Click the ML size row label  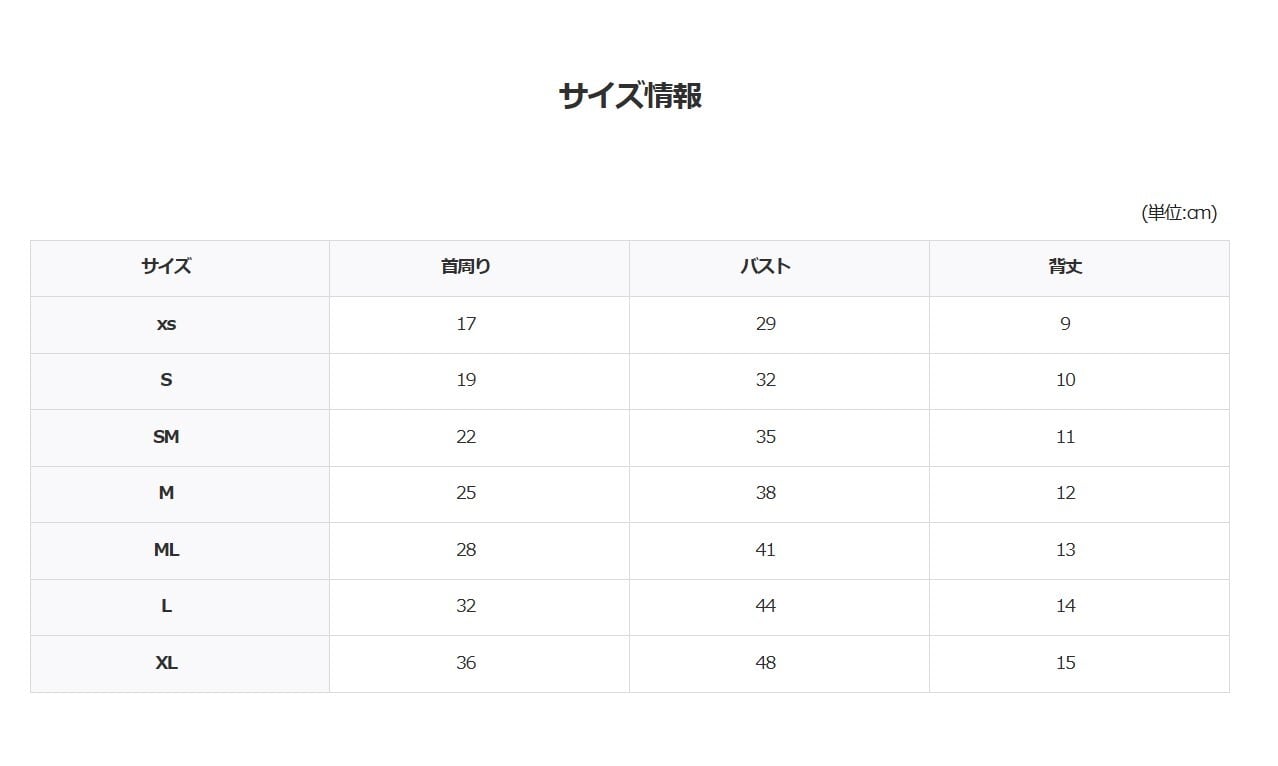(166, 550)
